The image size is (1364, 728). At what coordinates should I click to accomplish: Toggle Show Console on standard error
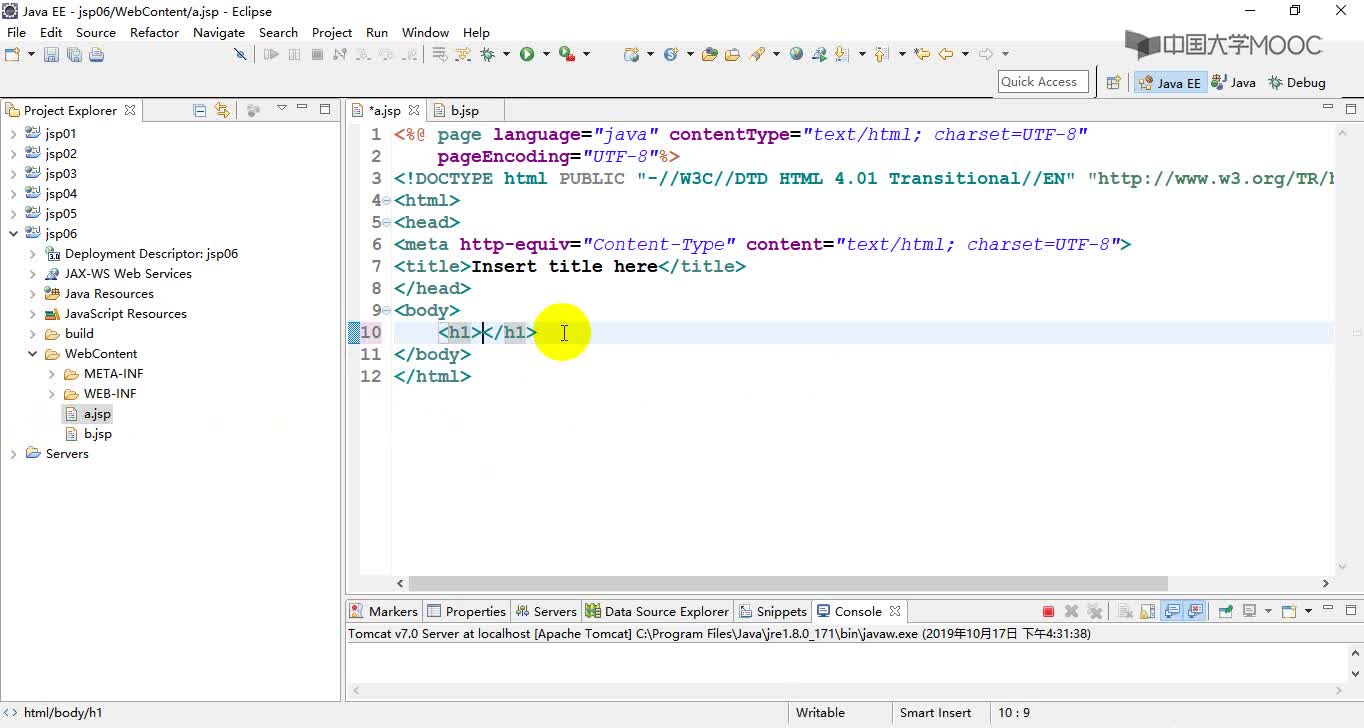click(x=1194, y=611)
